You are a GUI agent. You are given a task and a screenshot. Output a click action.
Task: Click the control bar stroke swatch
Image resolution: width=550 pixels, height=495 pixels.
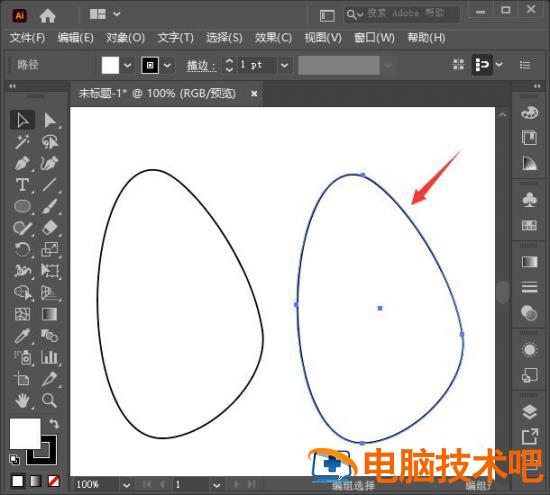150,65
